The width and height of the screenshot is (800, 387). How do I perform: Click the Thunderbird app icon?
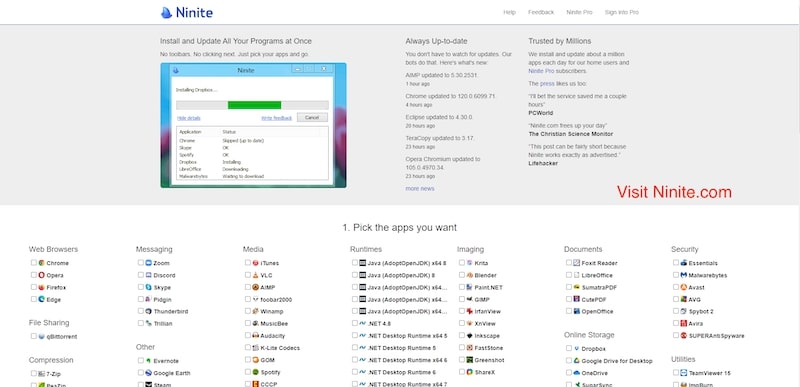tap(148, 311)
